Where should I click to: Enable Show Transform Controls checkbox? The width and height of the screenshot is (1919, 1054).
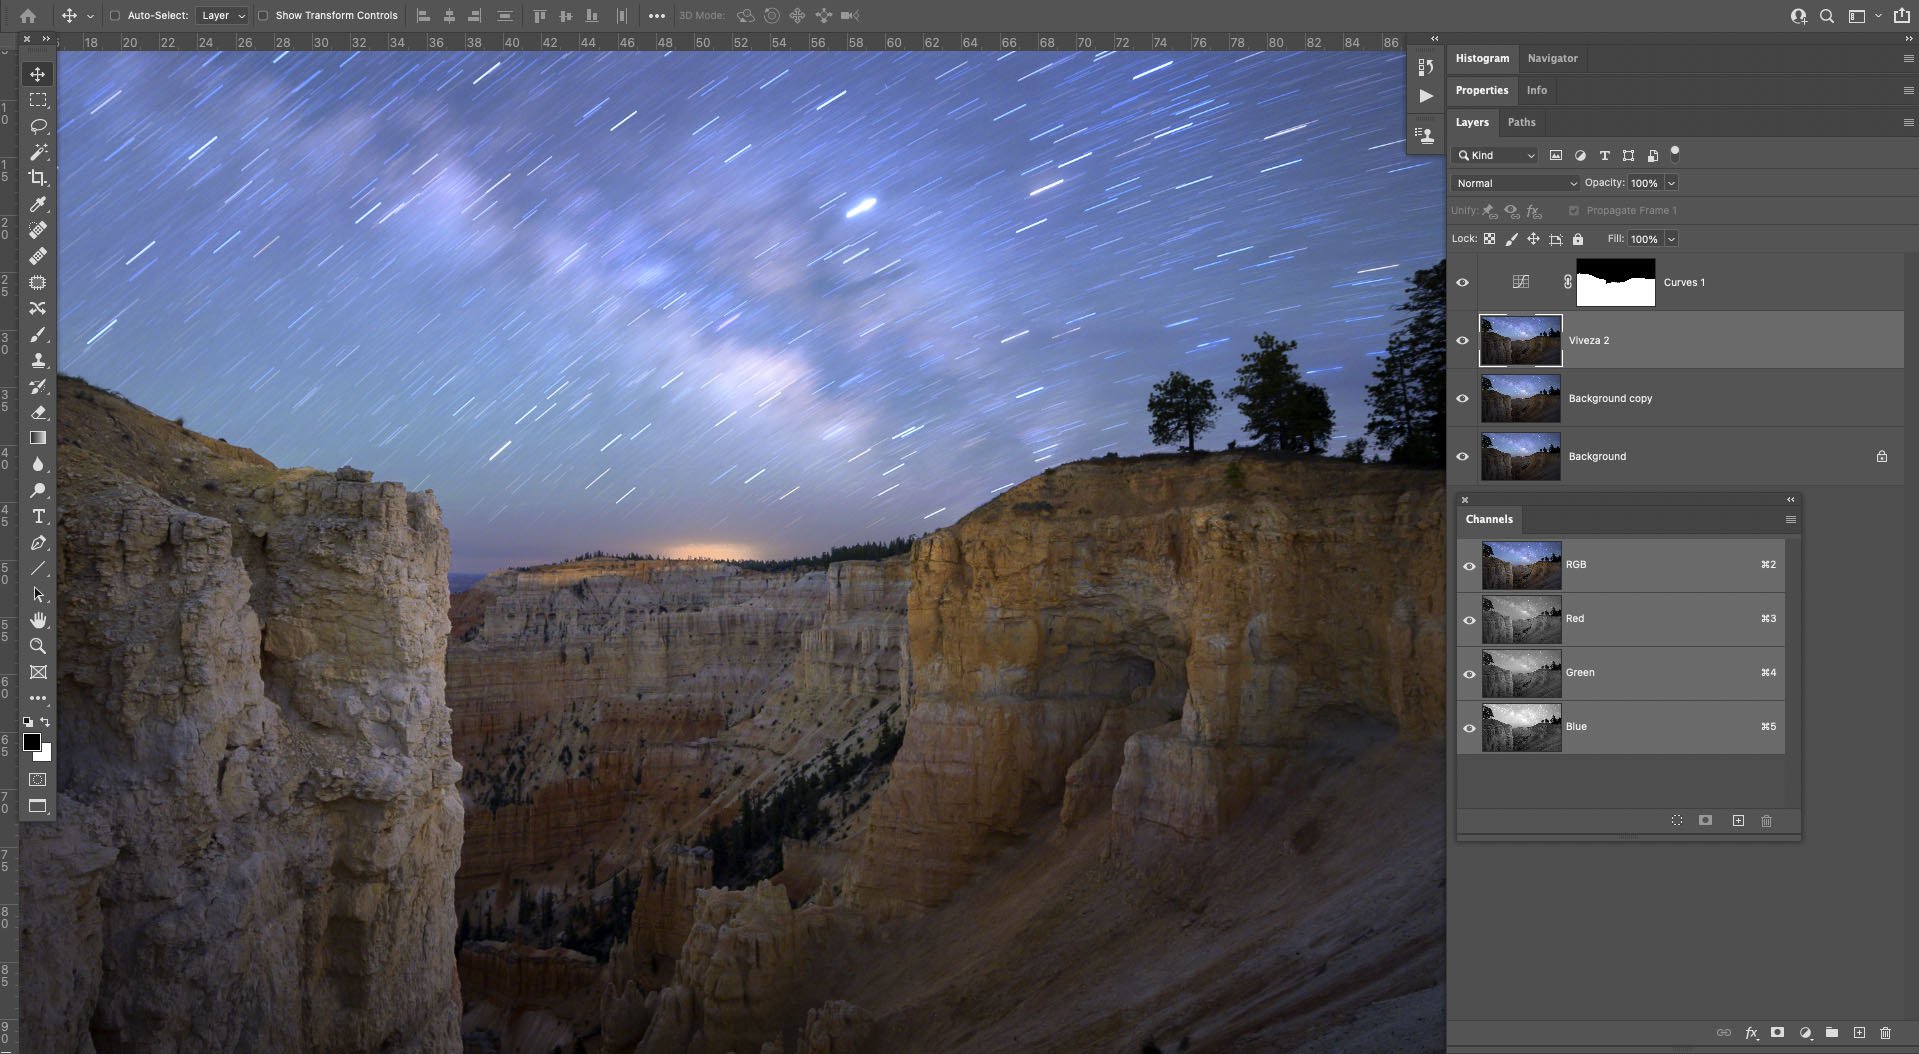[x=263, y=16]
